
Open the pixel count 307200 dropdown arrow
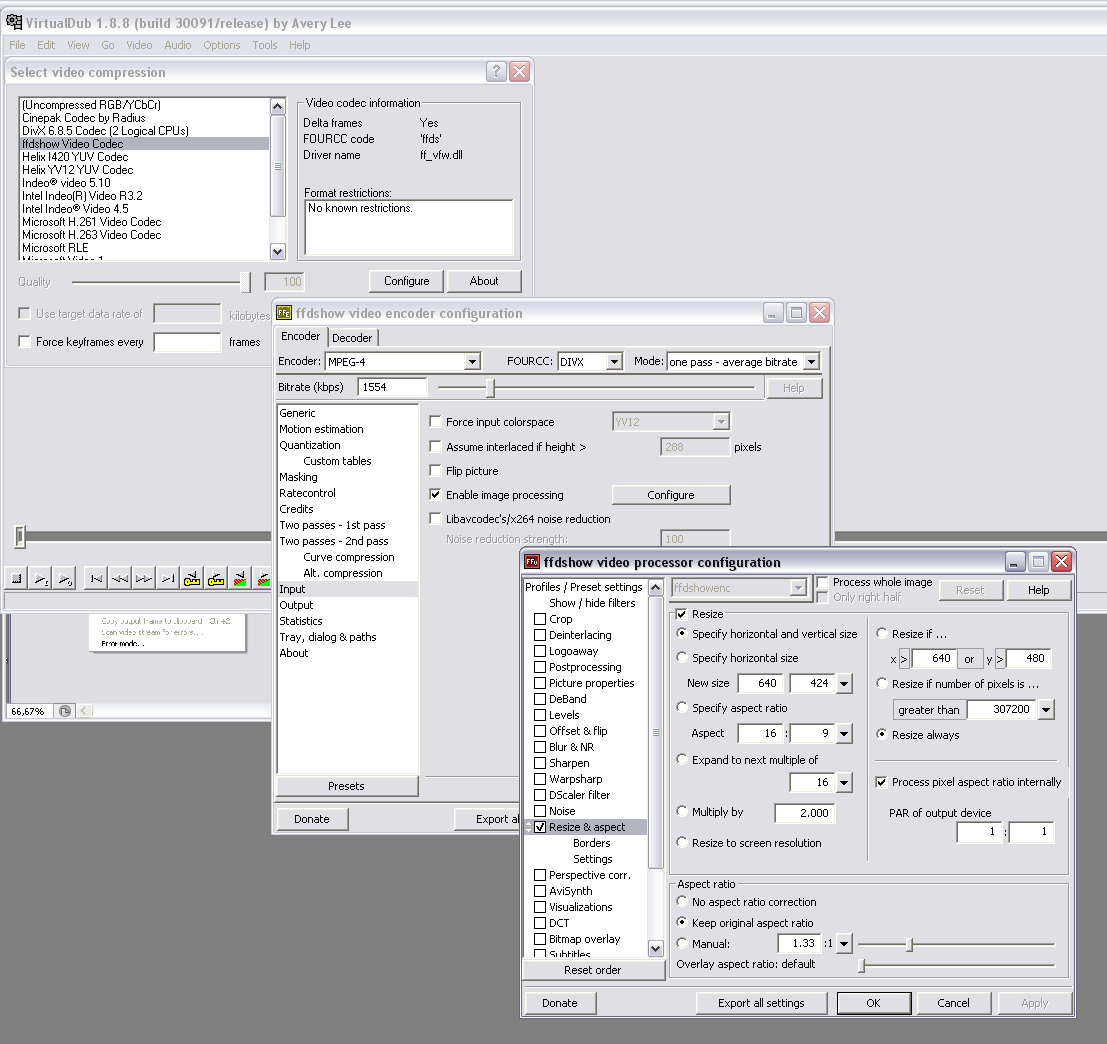(x=1046, y=709)
